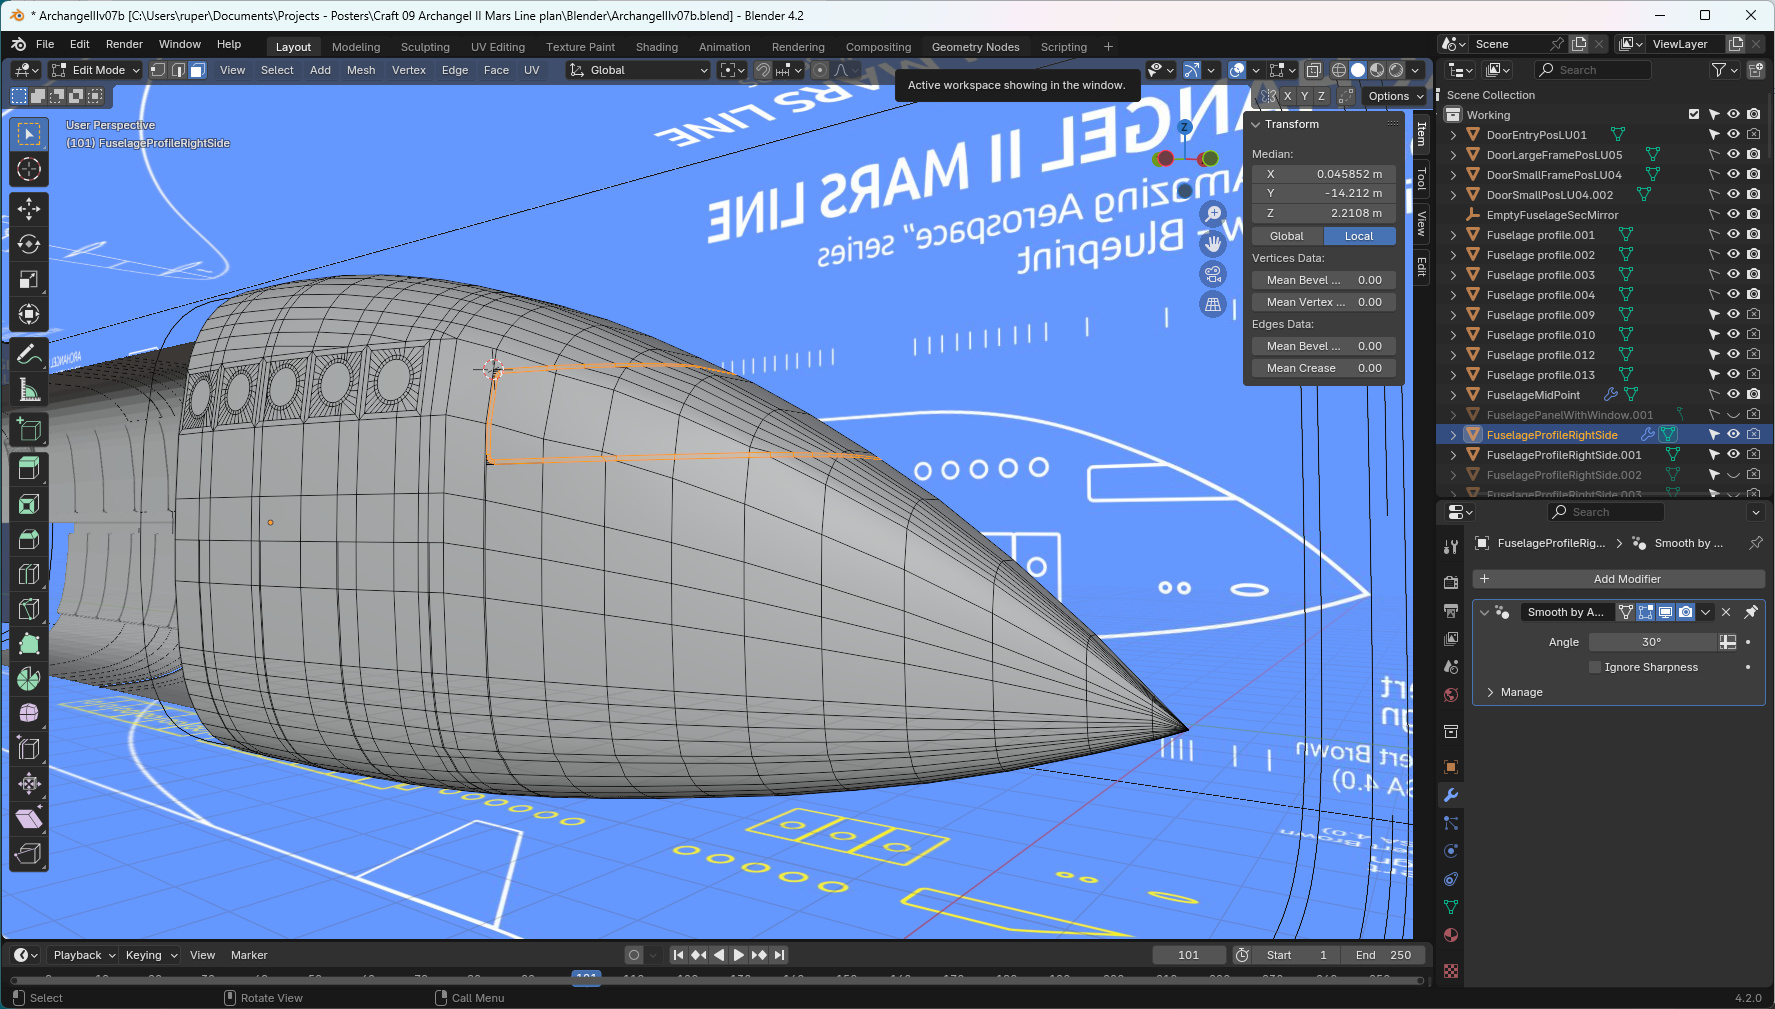Select the Scale tool

(29, 280)
